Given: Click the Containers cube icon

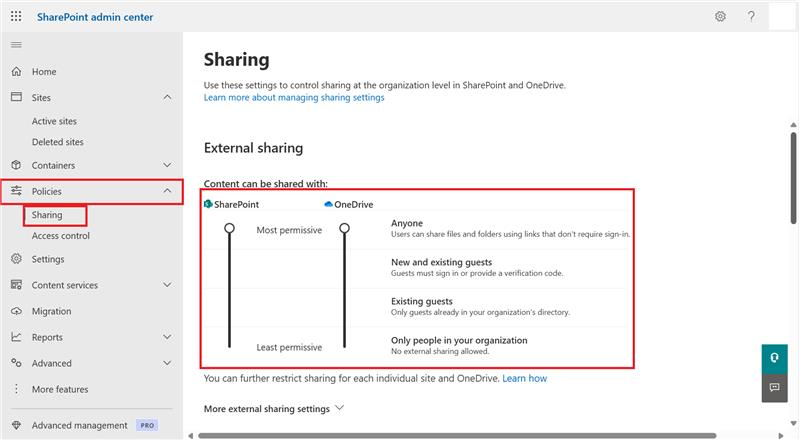Looking at the screenshot, I should pos(16,165).
